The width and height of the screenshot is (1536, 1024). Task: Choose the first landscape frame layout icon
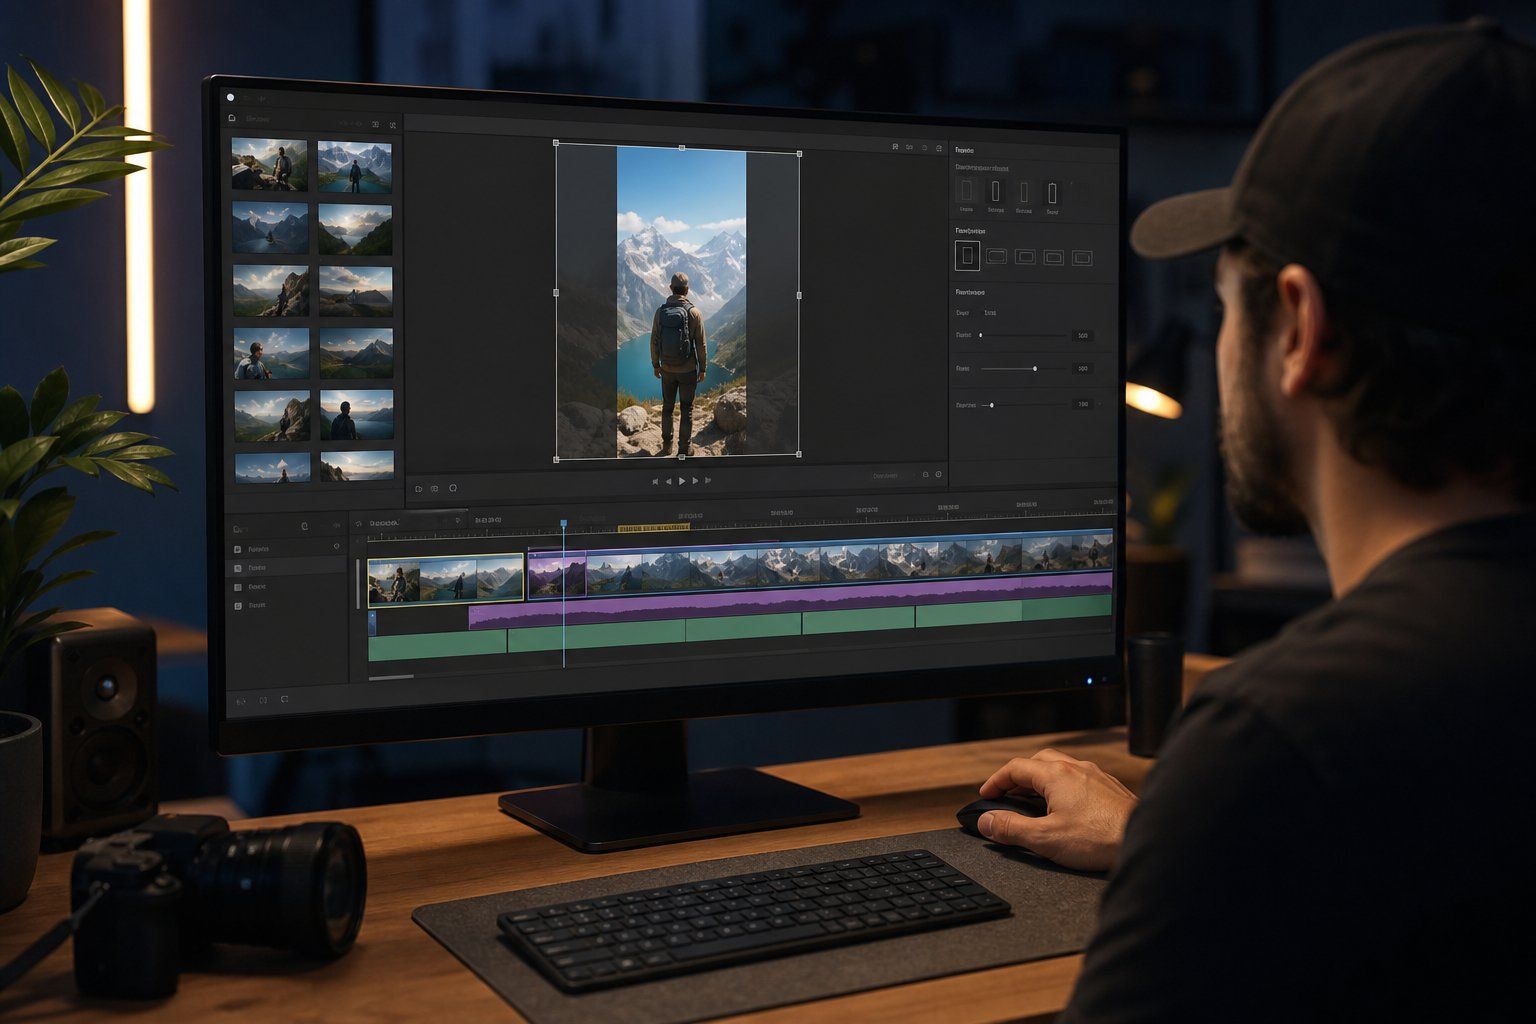(996, 256)
